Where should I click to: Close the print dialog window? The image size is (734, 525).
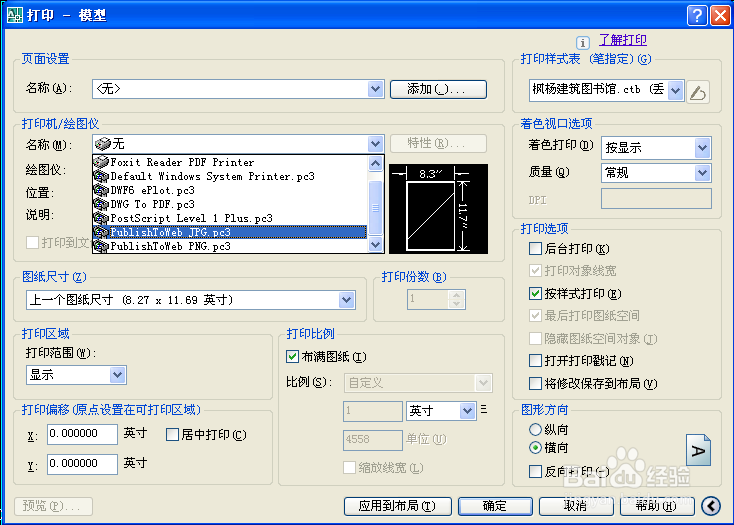point(720,15)
